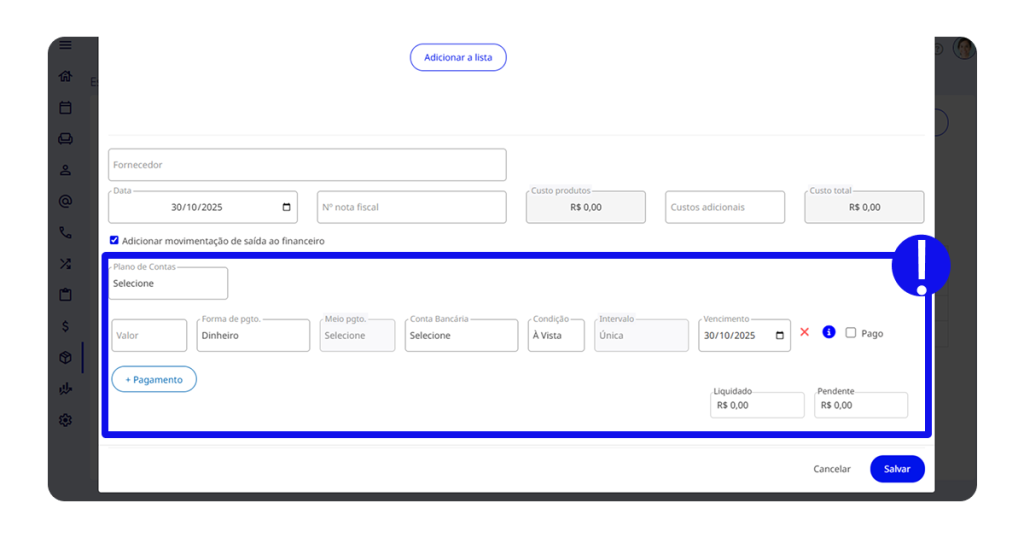Tick the Pago checkbox
This screenshot has width=1024, height=538.
[851, 333]
